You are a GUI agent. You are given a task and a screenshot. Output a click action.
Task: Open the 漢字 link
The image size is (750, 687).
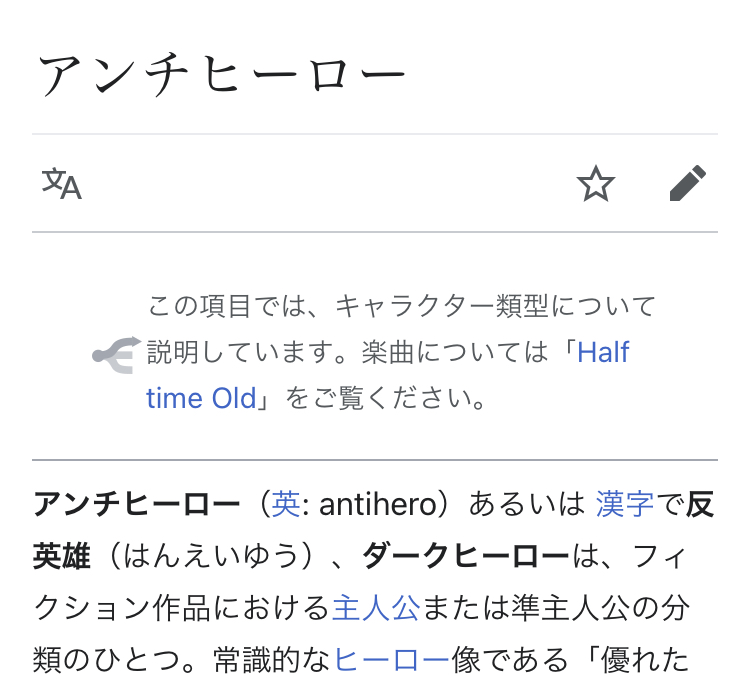pos(625,504)
